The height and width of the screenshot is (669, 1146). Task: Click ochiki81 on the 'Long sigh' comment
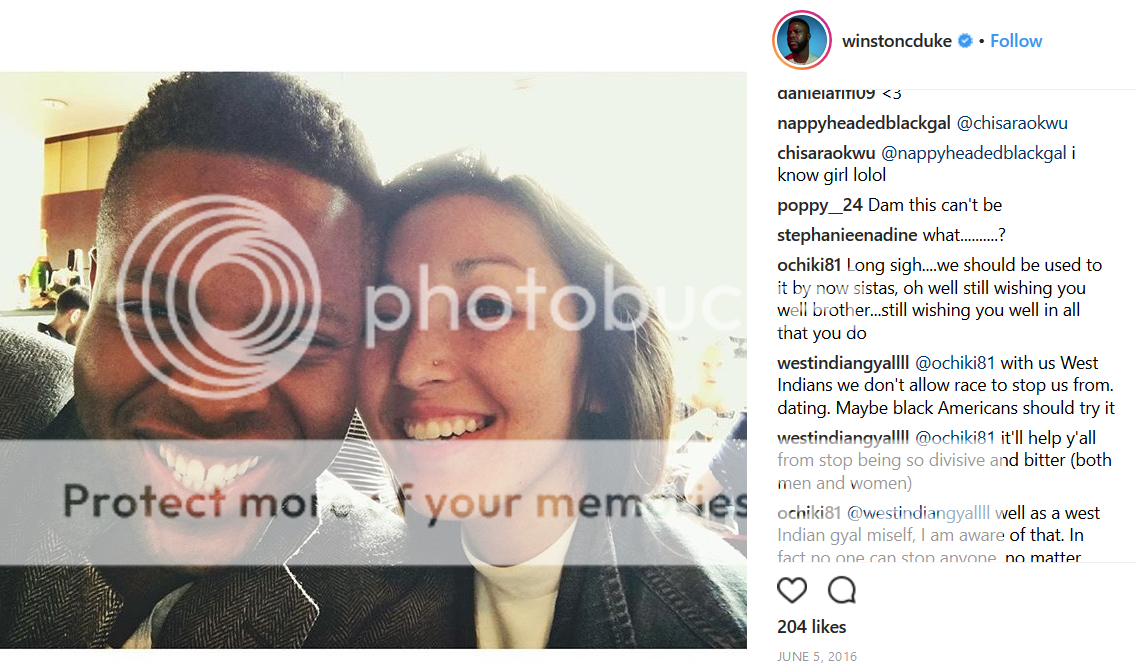pos(810,265)
